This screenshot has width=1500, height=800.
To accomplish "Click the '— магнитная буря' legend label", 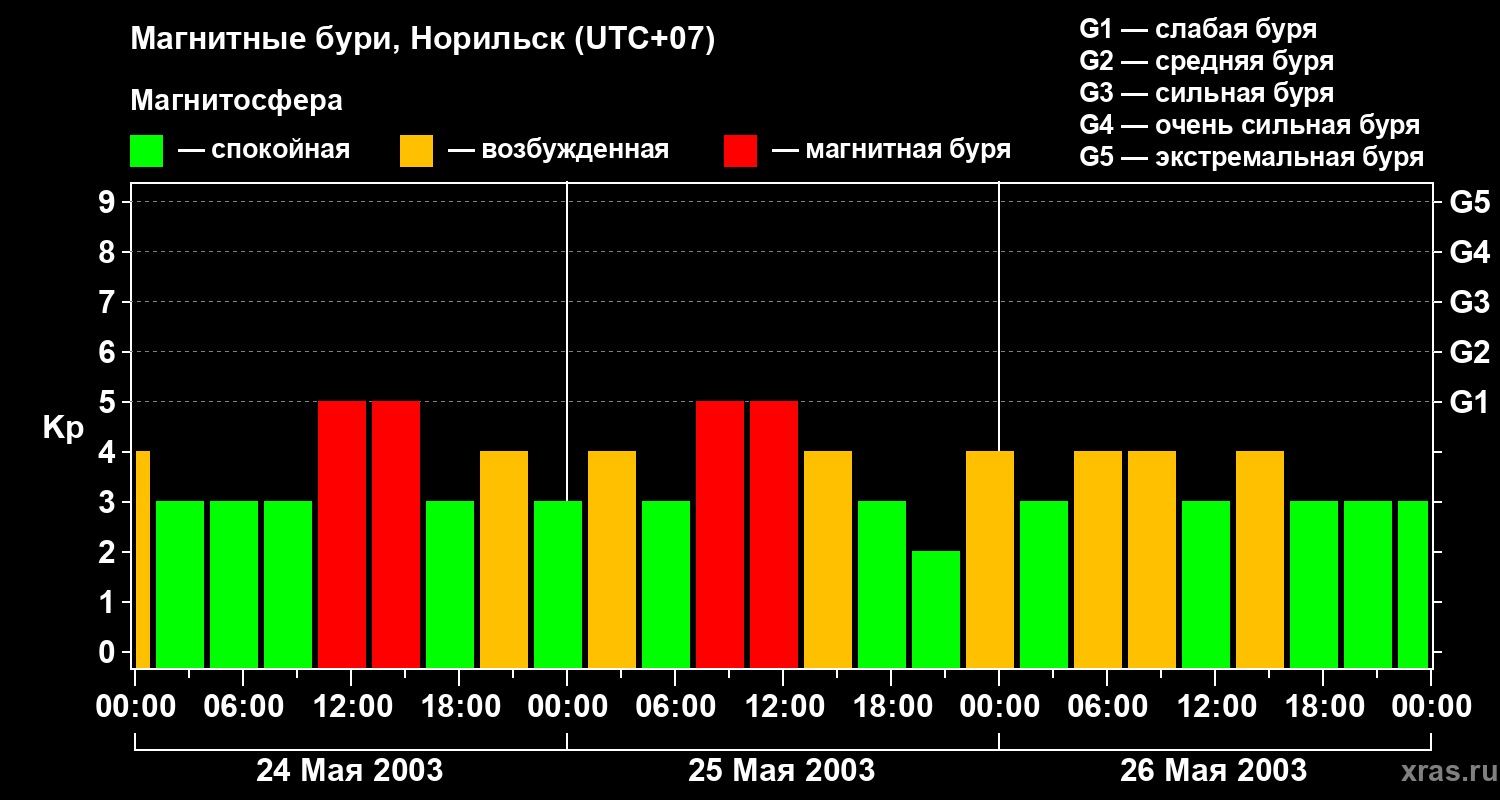I will (x=891, y=150).
